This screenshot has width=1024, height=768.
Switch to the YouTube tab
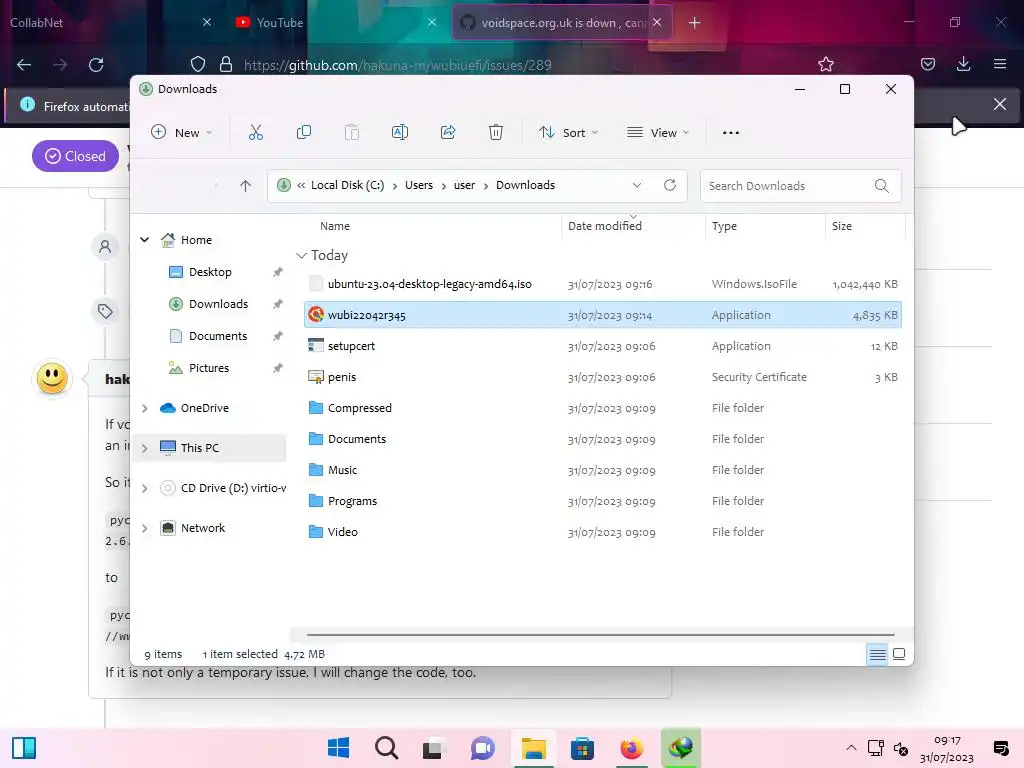click(280, 22)
